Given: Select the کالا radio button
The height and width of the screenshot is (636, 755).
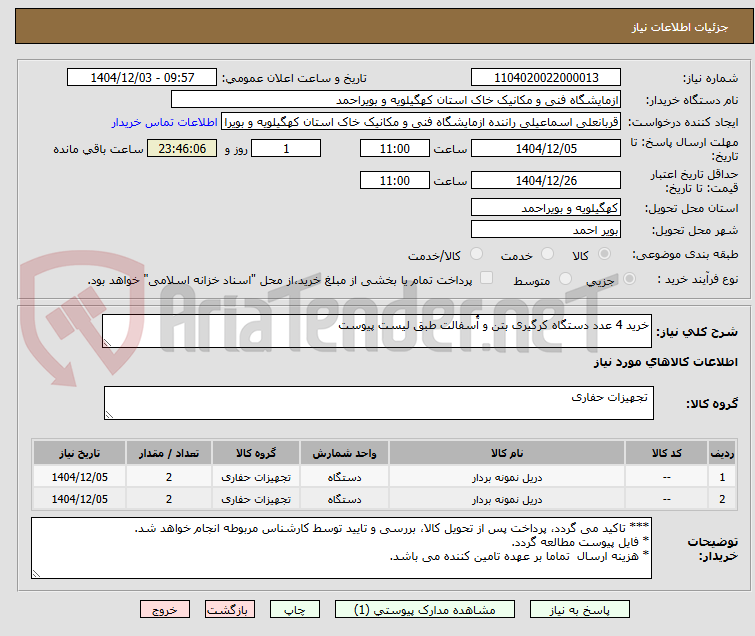Looking at the screenshot, I should point(604,253).
